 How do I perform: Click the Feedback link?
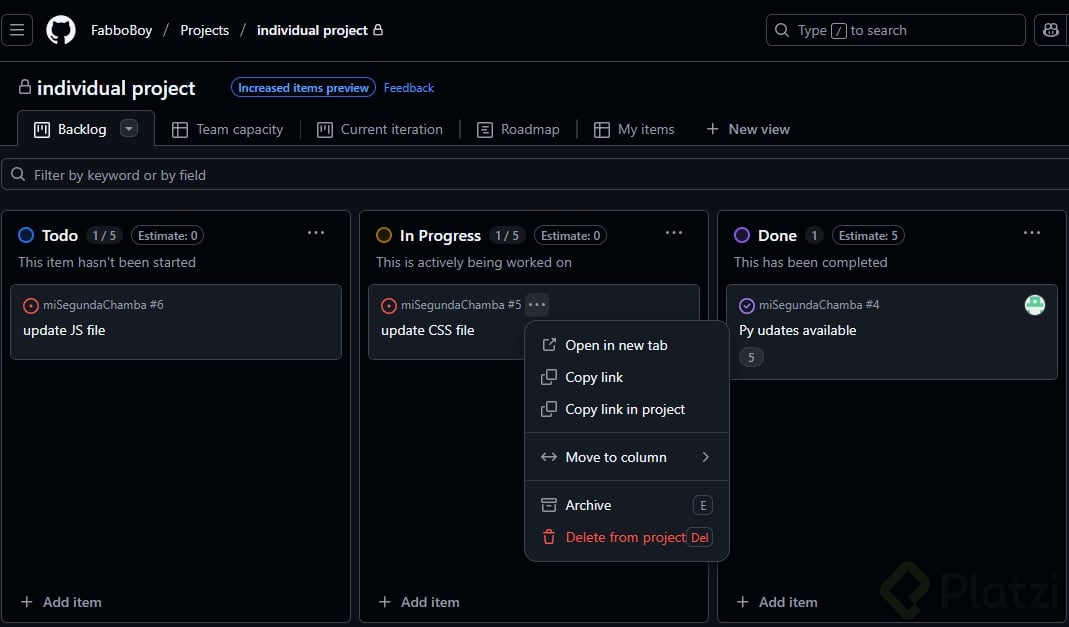pos(409,88)
